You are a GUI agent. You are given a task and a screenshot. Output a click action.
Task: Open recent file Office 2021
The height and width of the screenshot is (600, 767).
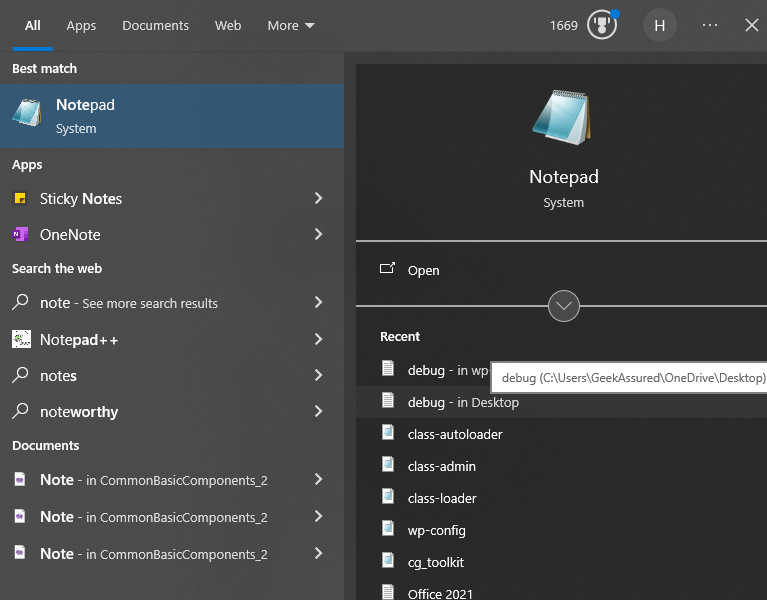(561, 591)
